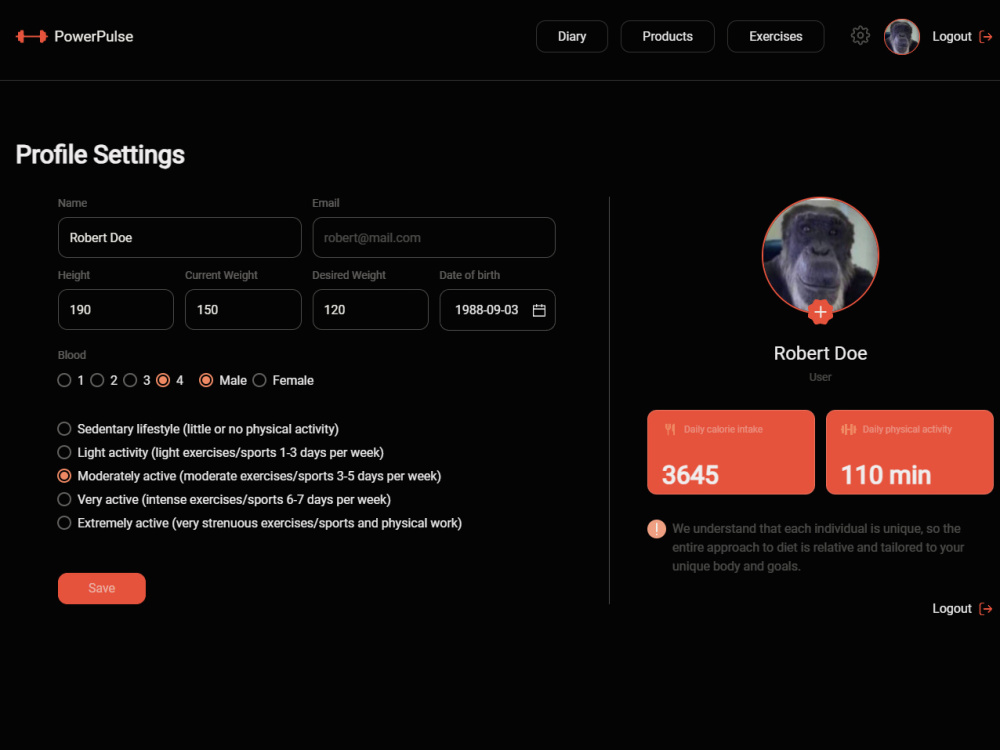Select blood type 2
This screenshot has width=1000, height=750.
pos(97,380)
